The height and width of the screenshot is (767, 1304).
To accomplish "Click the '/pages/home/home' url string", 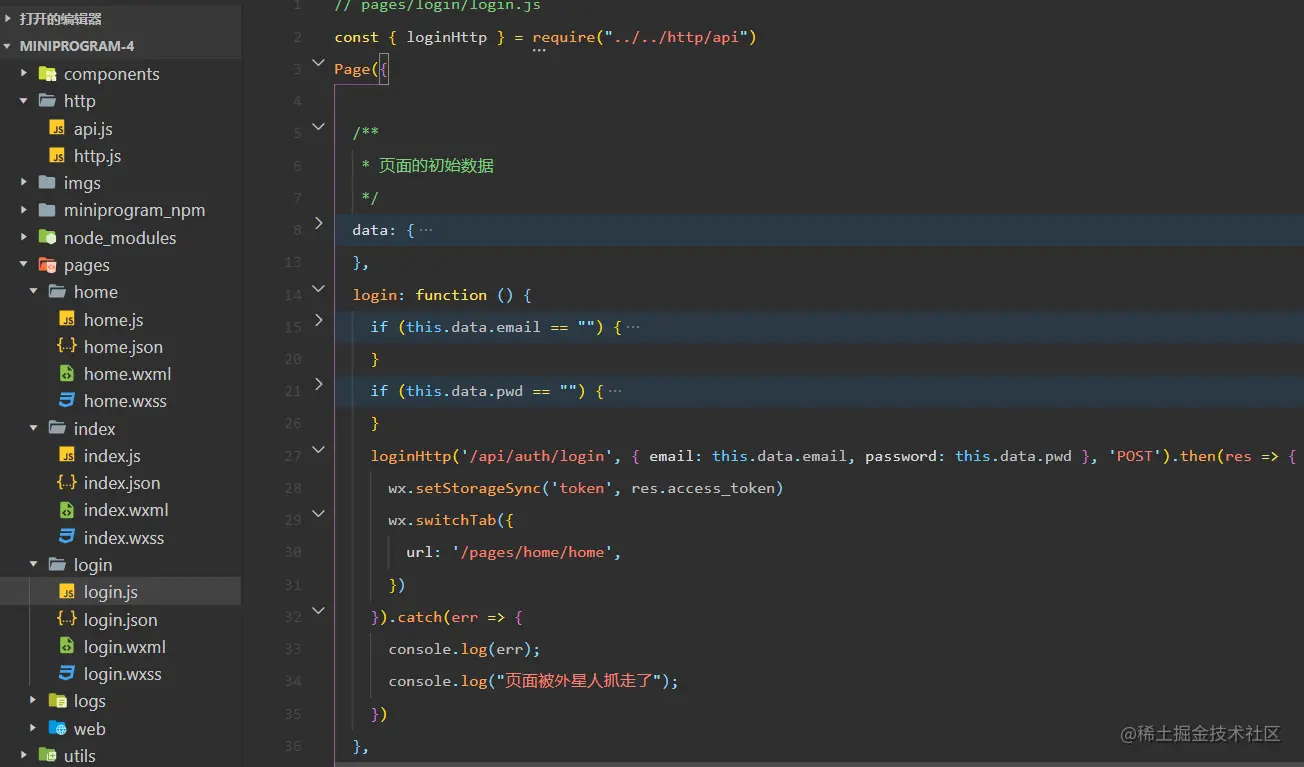I will (532, 552).
